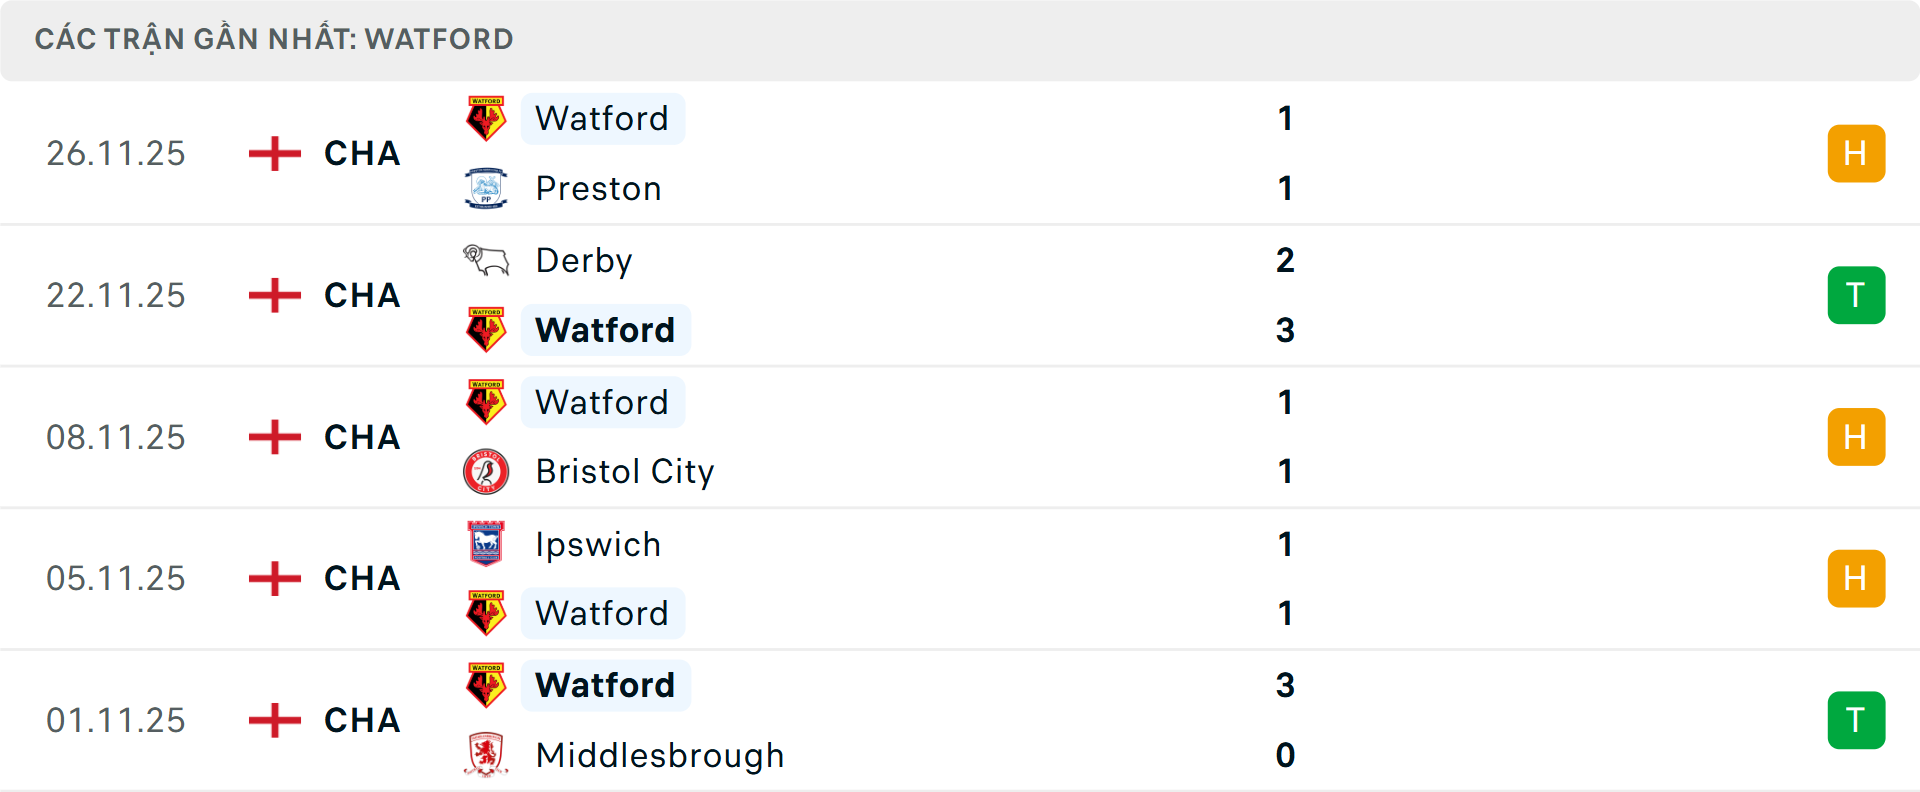Click the 26.11.25 match date
This screenshot has width=1920, height=792.
115,153
